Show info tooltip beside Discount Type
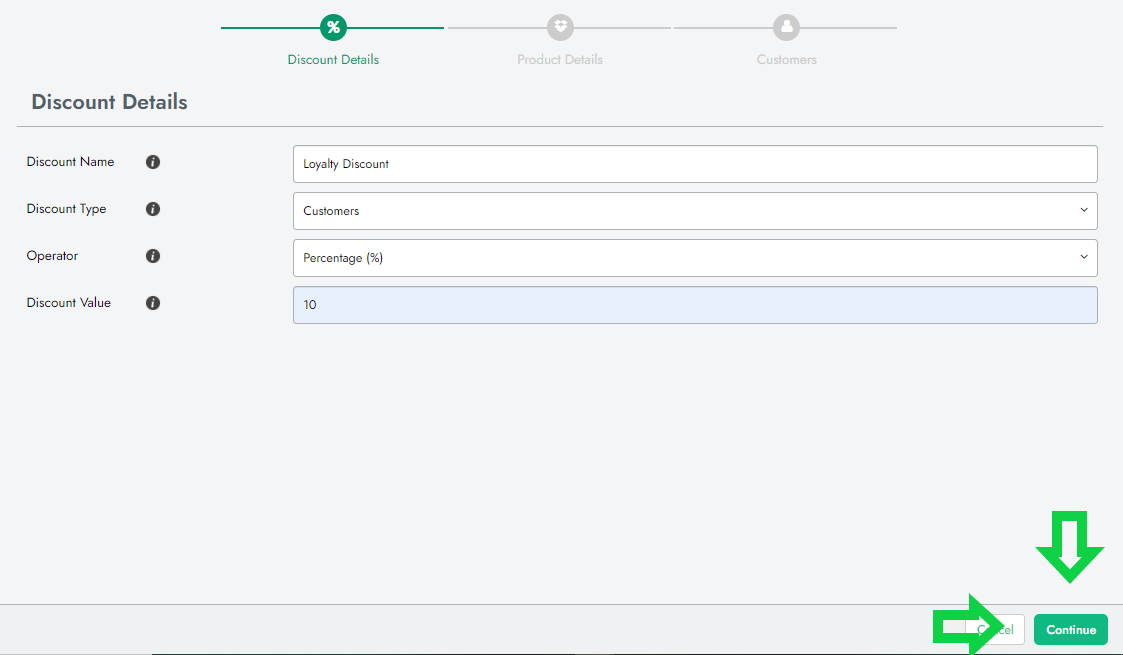This screenshot has width=1123, height=655. [x=153, y=209]
